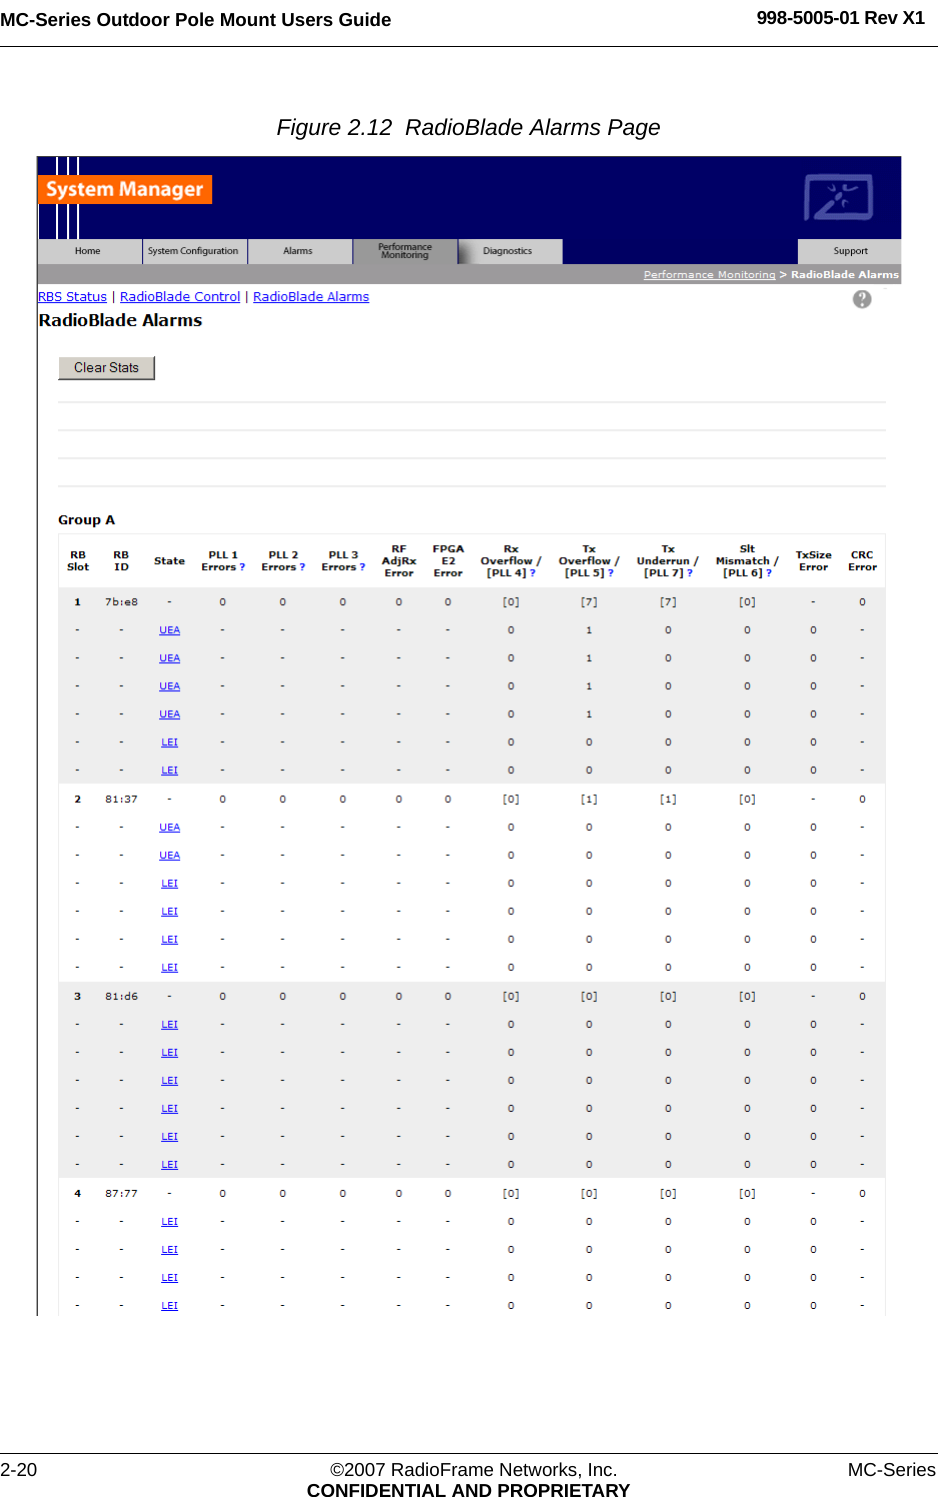Click the RB Slot column header
The height and width of the screenshot is (1497, 938).
(78, 561)
